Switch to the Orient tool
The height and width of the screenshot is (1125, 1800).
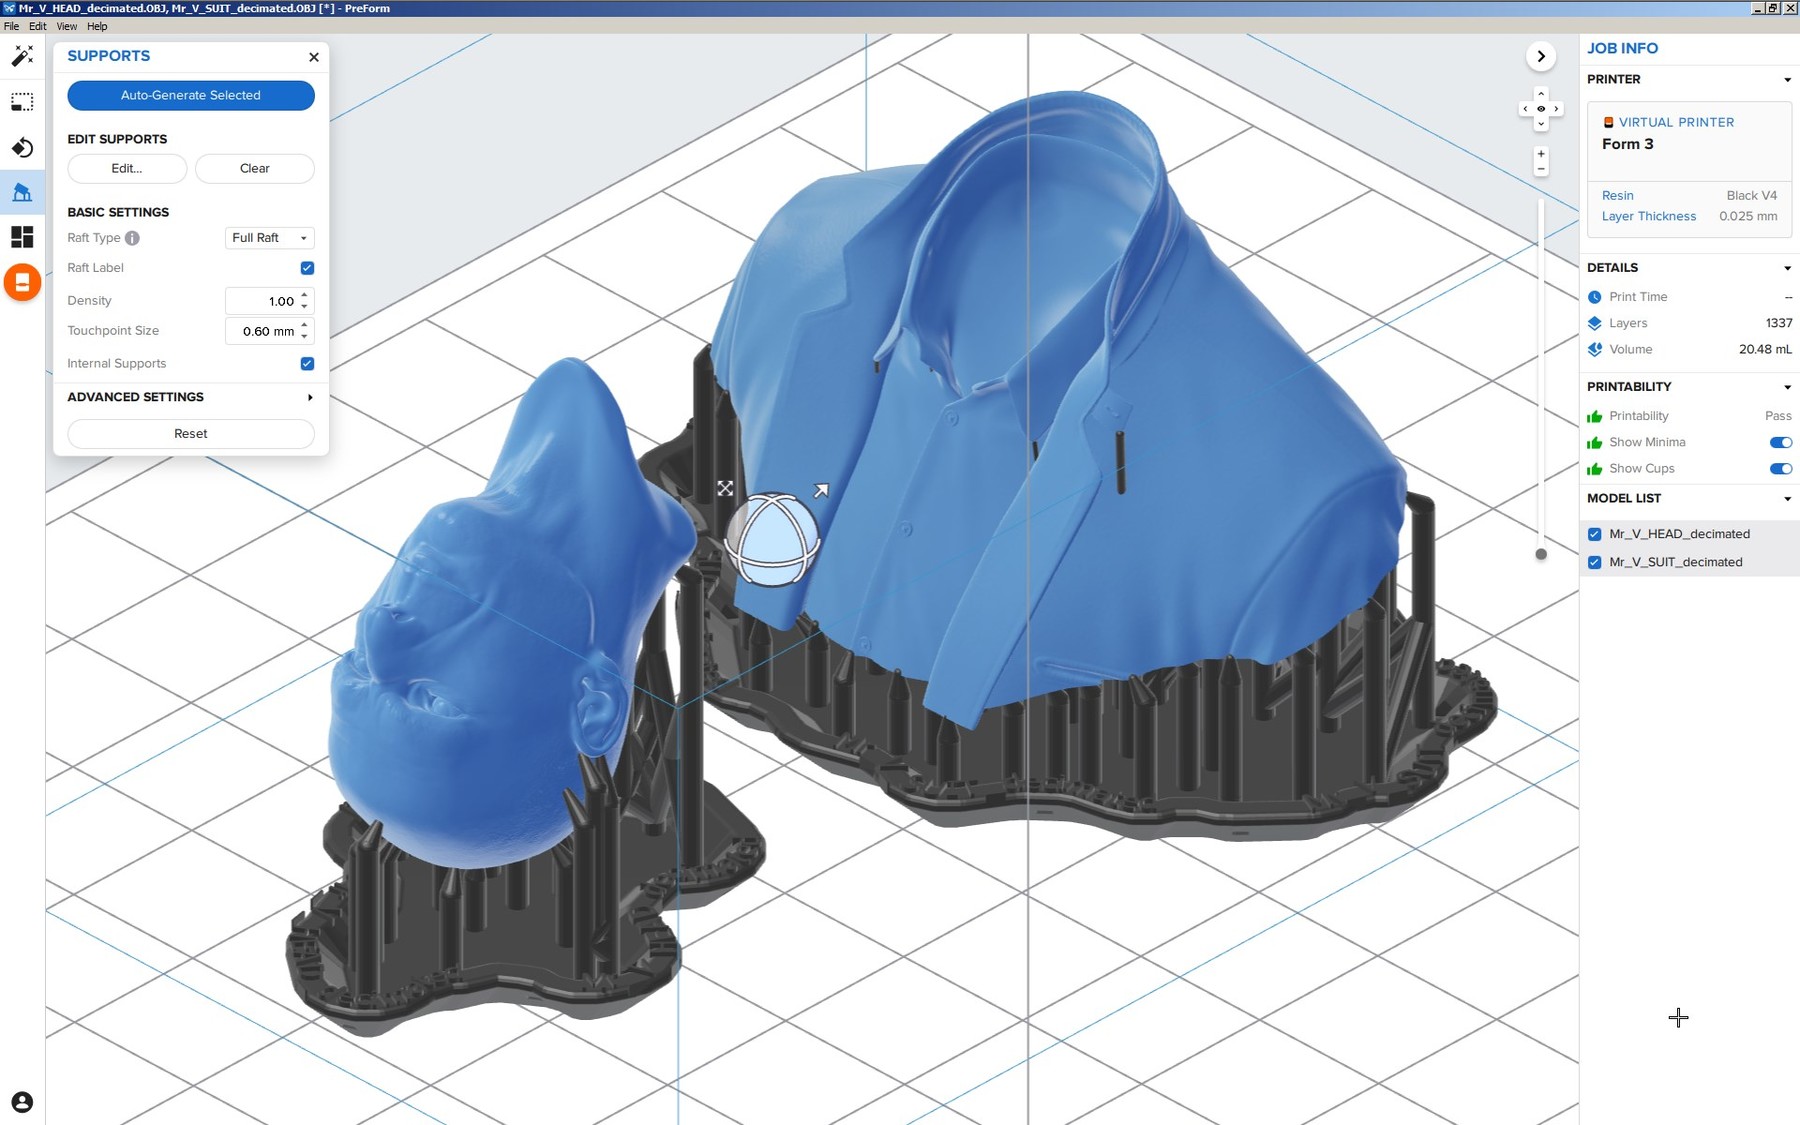[22, 147]
